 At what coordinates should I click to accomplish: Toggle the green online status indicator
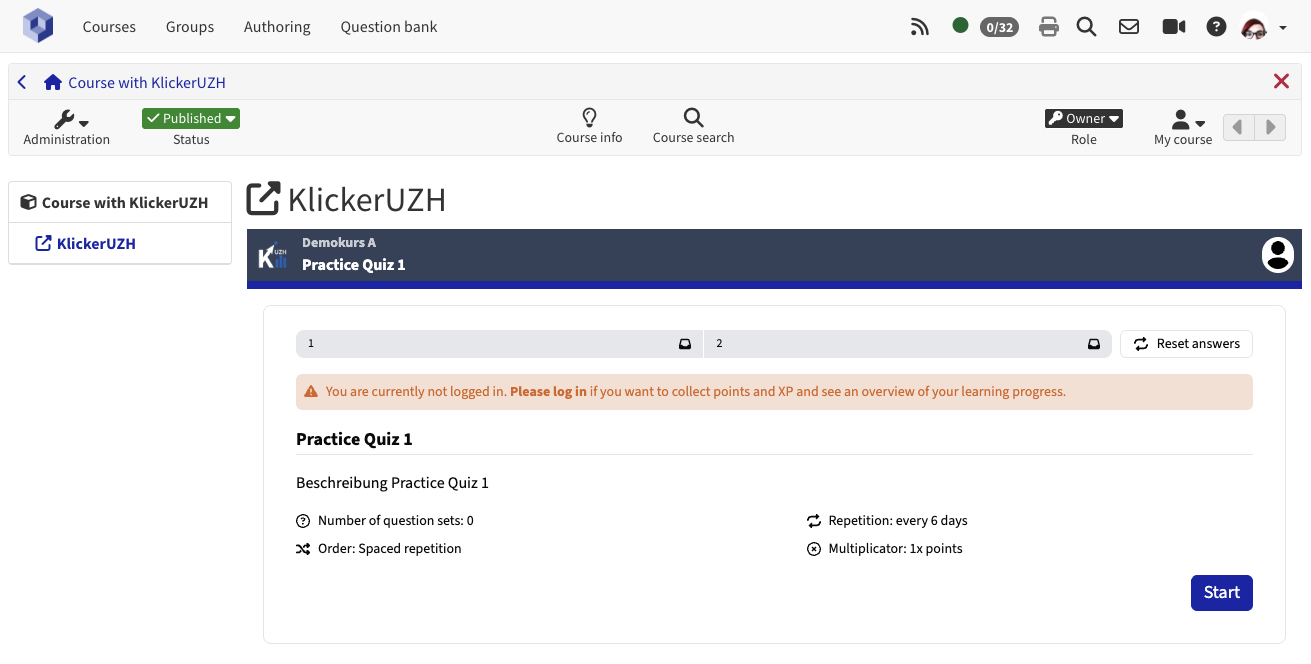pyautogui.click(x=960, y=26)
